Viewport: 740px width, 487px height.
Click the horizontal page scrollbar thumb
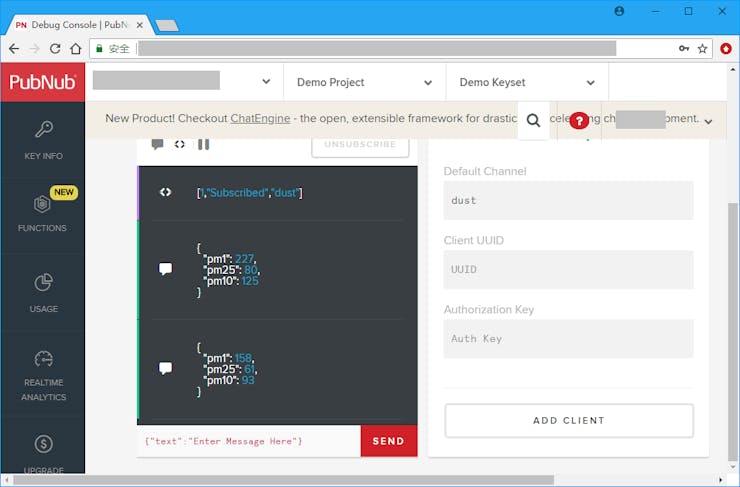point(283,480)
